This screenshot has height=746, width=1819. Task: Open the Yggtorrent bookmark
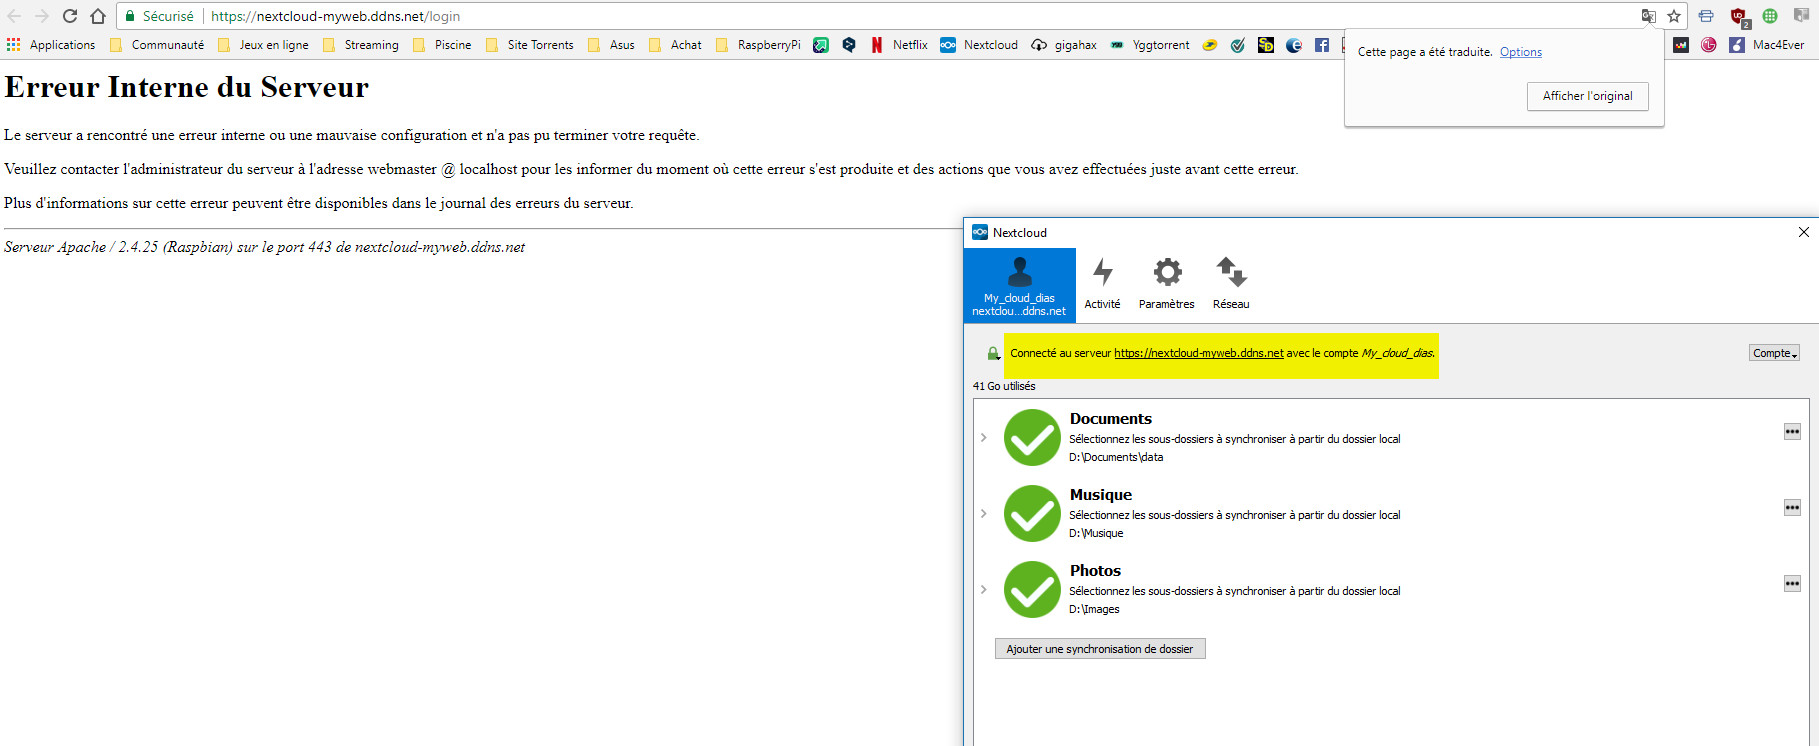[1149, 45]
